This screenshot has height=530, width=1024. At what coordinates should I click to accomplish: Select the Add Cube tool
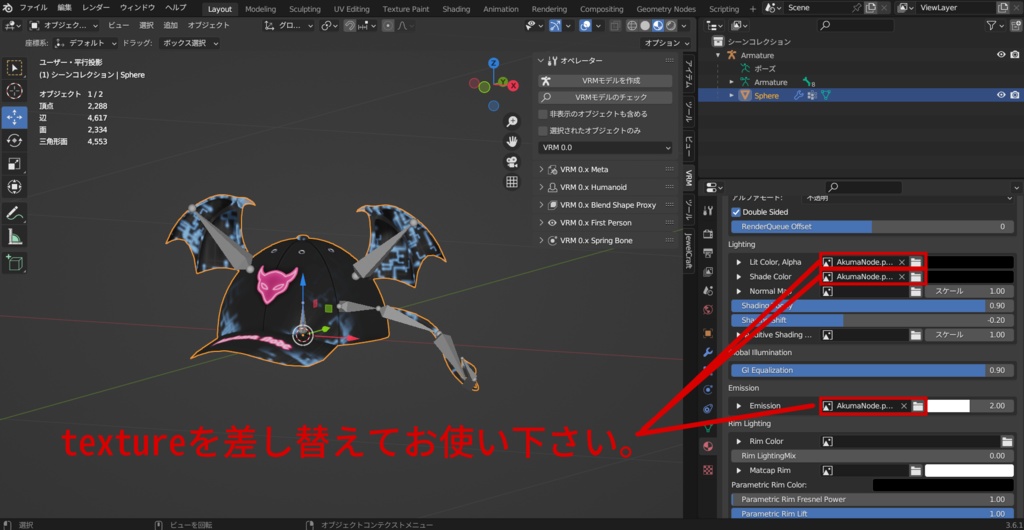14,263
